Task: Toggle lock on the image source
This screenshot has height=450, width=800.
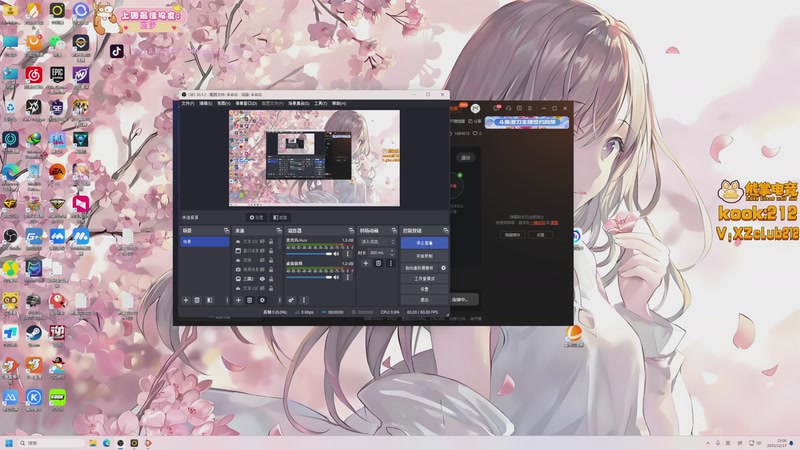Action: coord(271,279)
